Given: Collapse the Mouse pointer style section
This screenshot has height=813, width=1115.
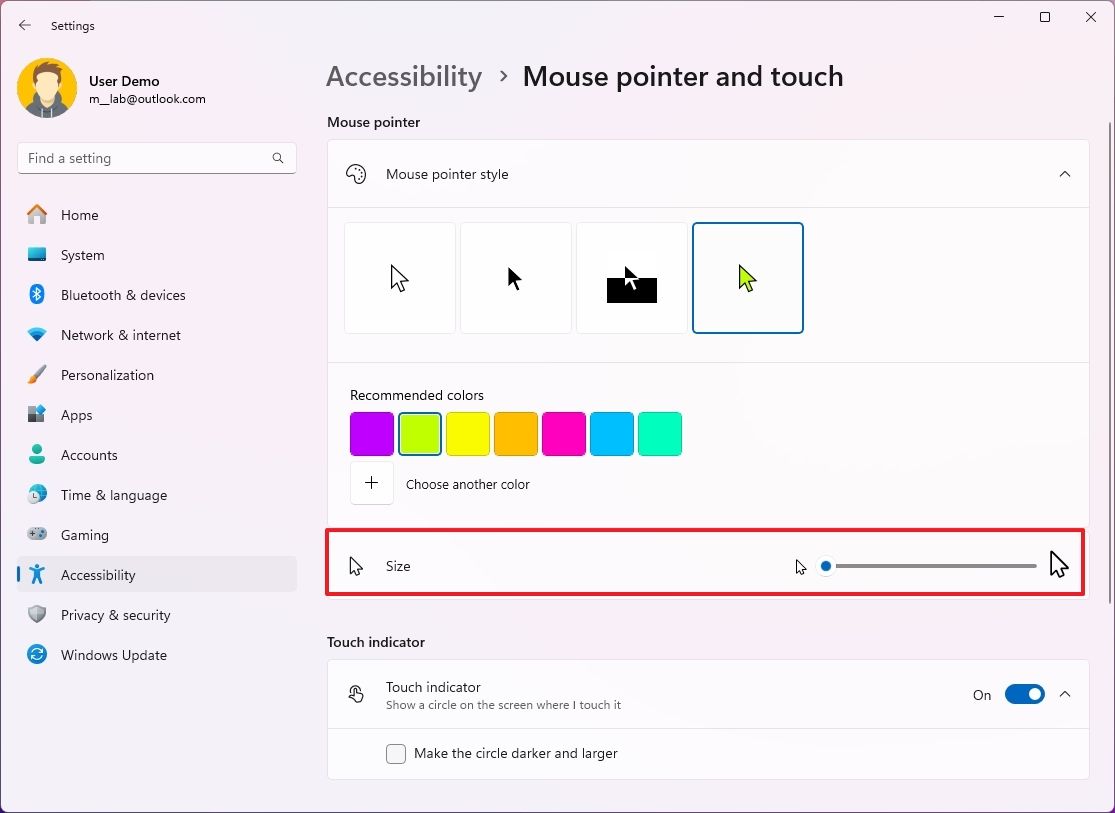Looking at the screenshot, I should point(1065,173).
